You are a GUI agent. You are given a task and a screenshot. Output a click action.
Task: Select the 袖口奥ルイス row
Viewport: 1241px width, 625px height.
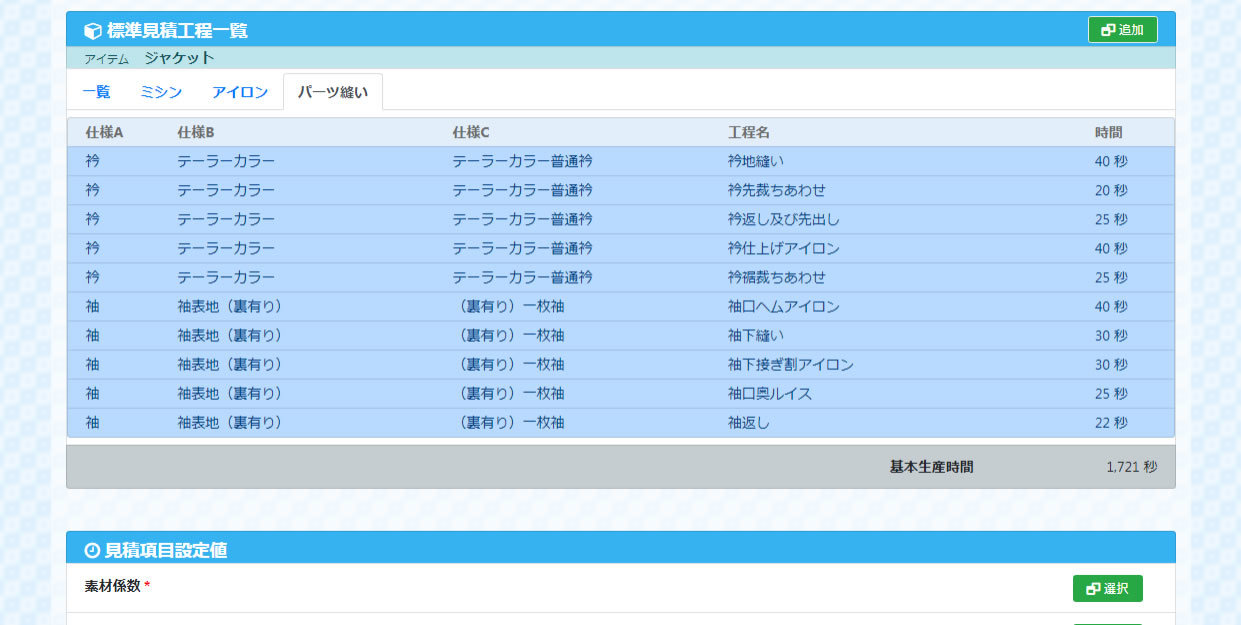769,394
